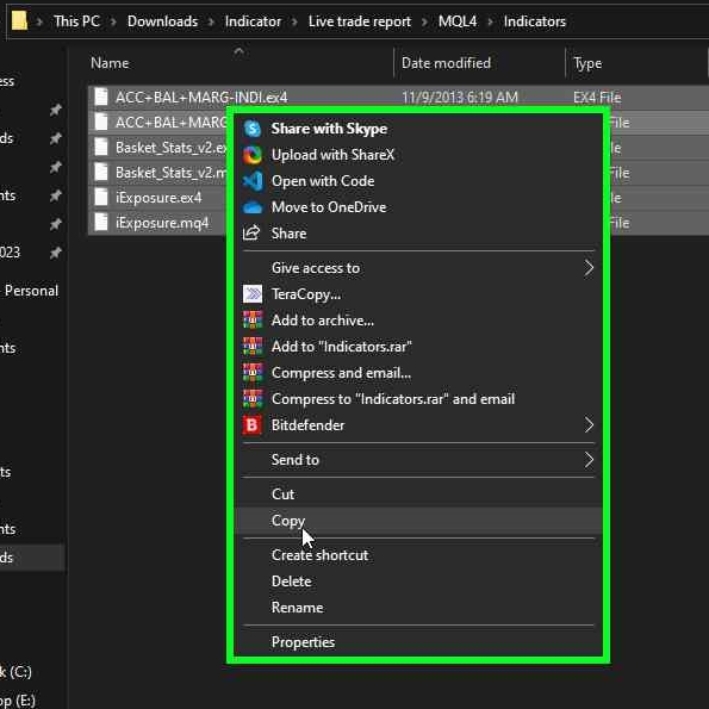
Task: Select file ACC+BAL+MARG-INDI.ex4
Action: click(x=201, y=97)
